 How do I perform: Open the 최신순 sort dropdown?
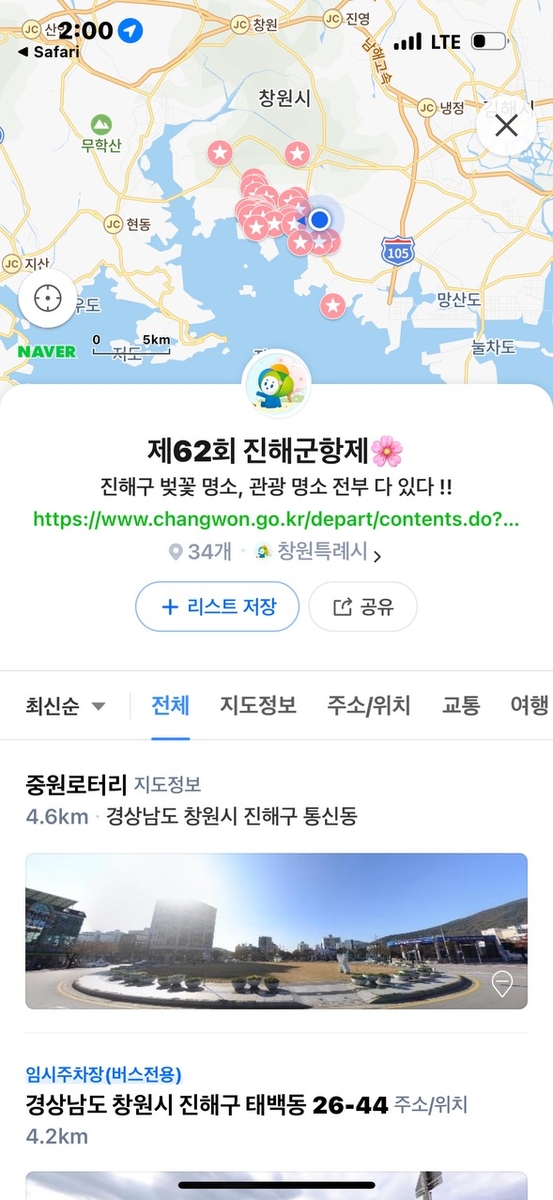point(65,705)
